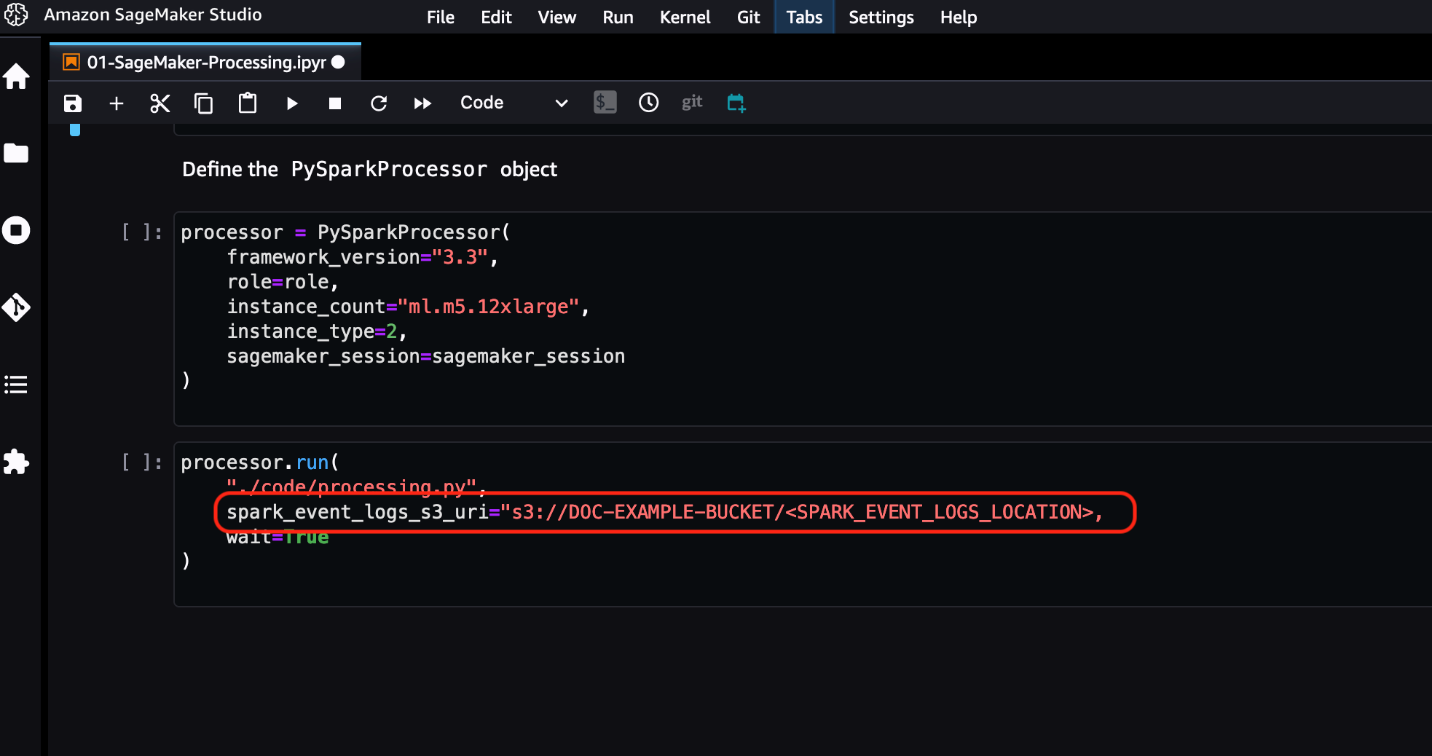This screenshot has width=1432, height=756.
Task: Click the PySparkProcessor cell execution prompt
Action: point(141,233)
